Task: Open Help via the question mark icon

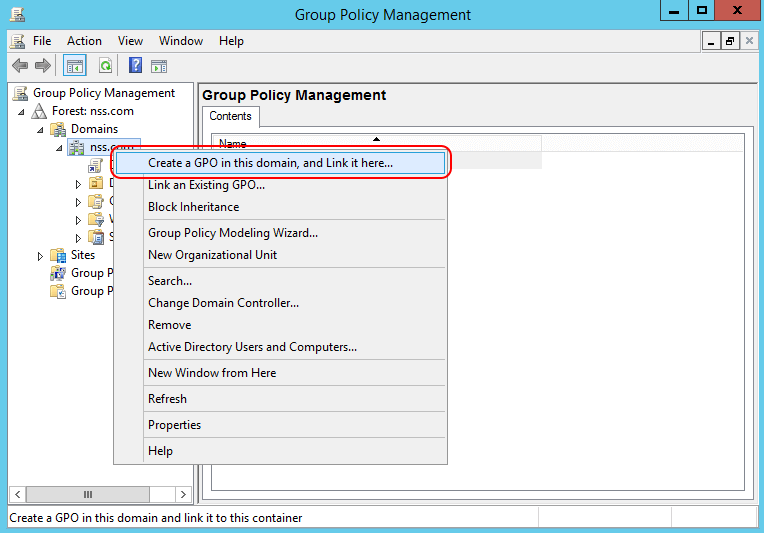Action: (135, 66)
